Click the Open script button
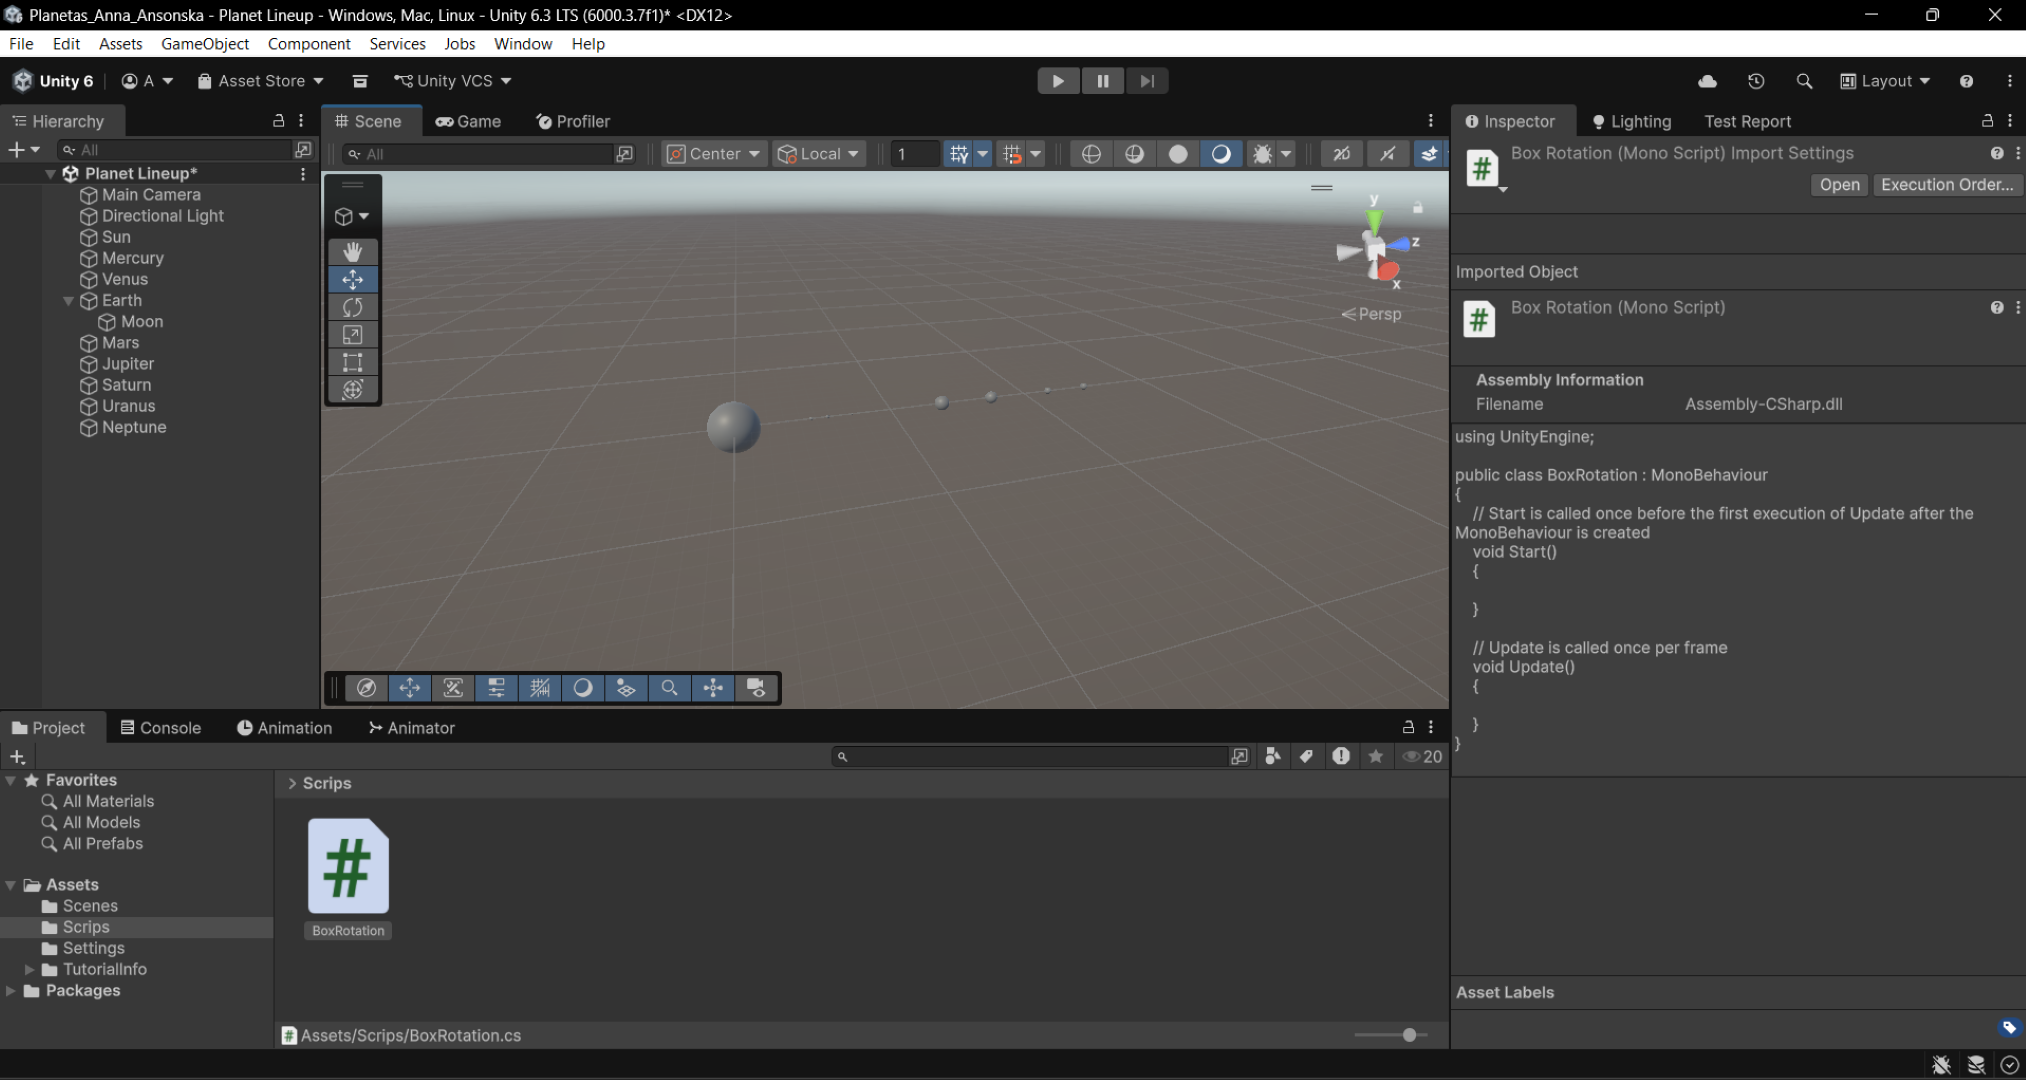Screen dimensions: 2026x1080 (1838, 185)
